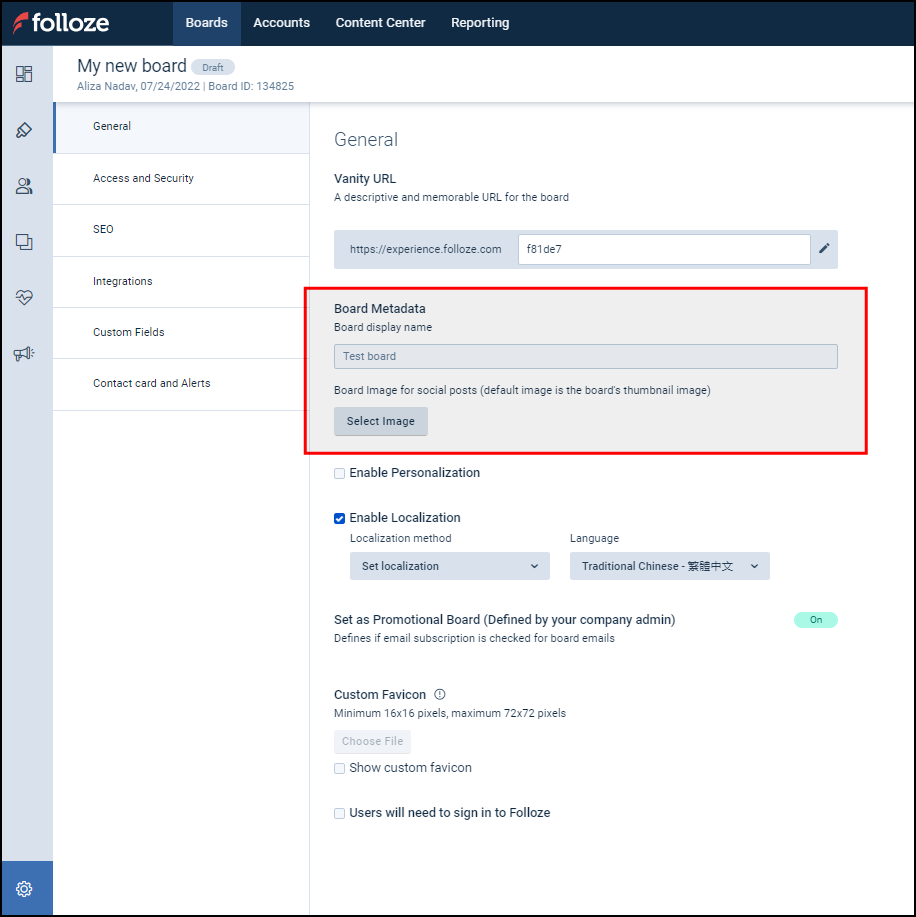Select the paintbrush design icon in sidebar
The width and height of the screenshot is (916, 917).
(24, 130)
